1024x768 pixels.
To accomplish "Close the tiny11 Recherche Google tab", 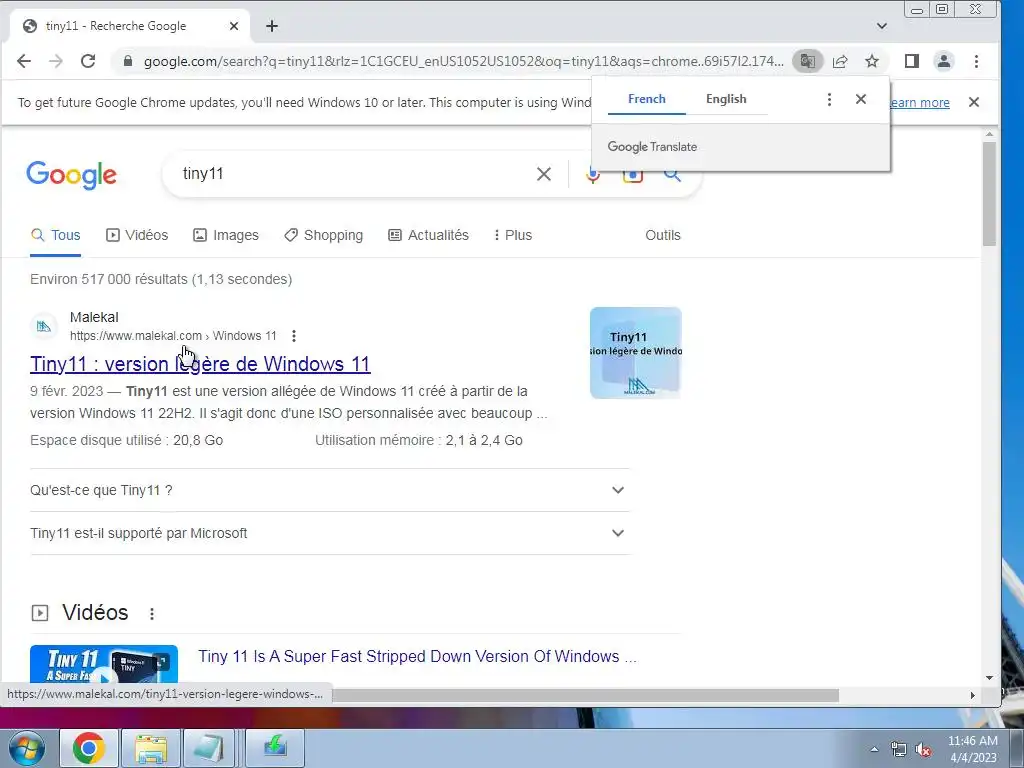I will click(x=234, y=26).
